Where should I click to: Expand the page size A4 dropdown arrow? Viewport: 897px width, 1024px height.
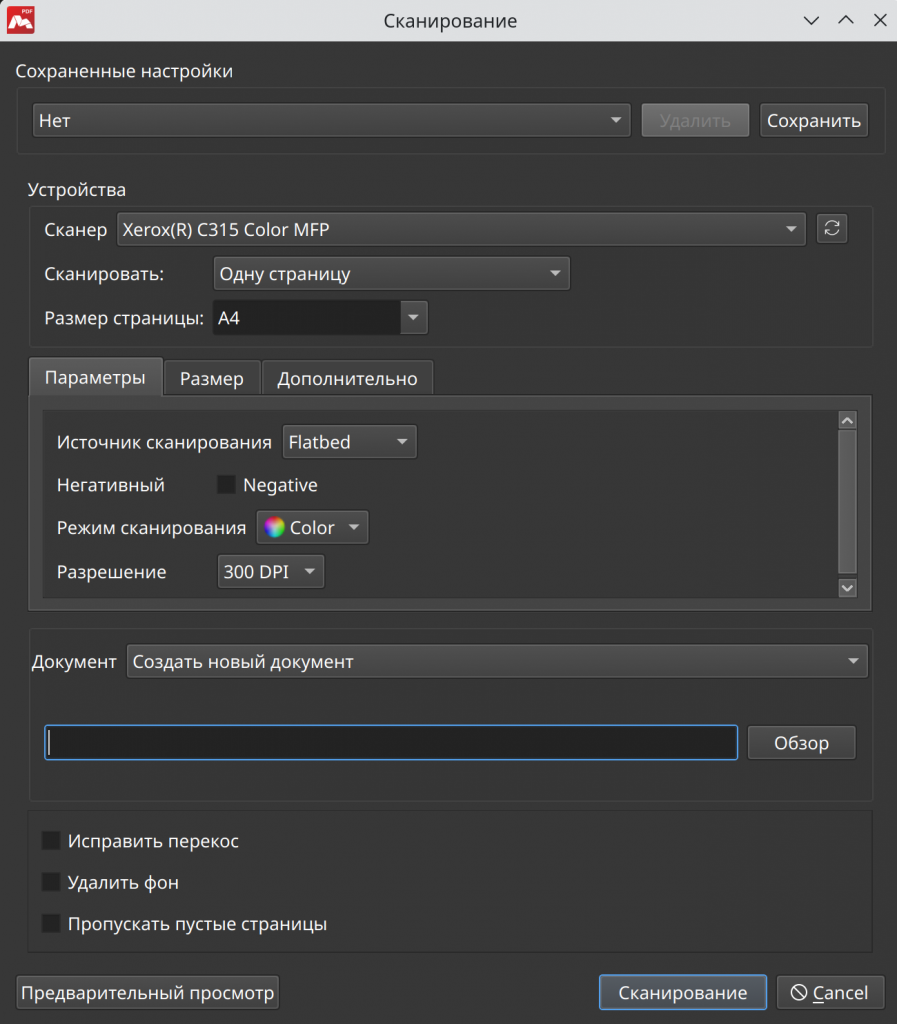pos(413,318)
